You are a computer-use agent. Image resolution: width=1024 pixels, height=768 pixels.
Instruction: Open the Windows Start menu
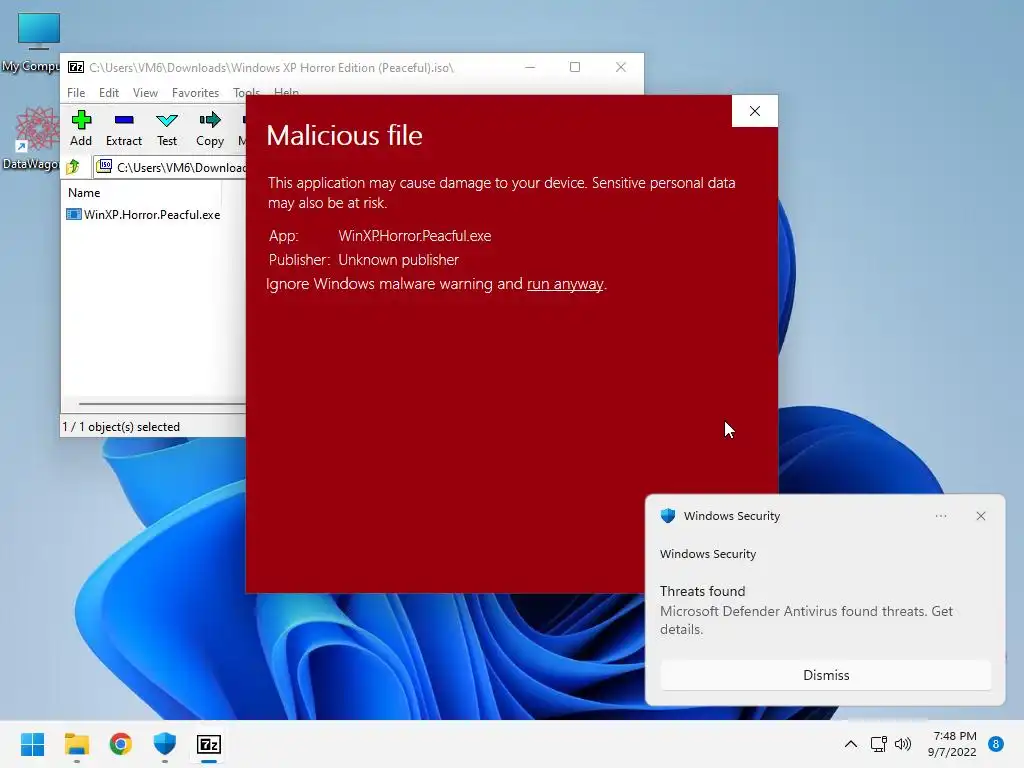[33, 744]
